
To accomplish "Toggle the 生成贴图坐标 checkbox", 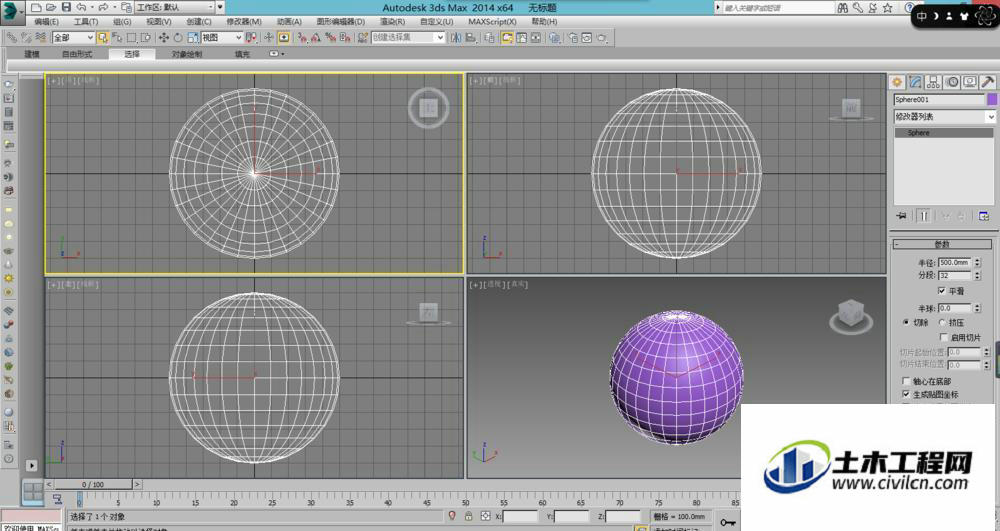I will click(906, 395).
